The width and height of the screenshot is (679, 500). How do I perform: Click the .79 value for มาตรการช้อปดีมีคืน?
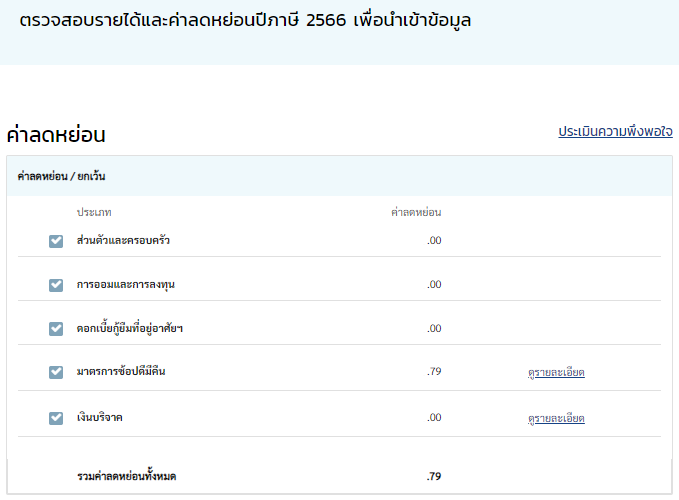pyautogui.click(x=434, y=371)
